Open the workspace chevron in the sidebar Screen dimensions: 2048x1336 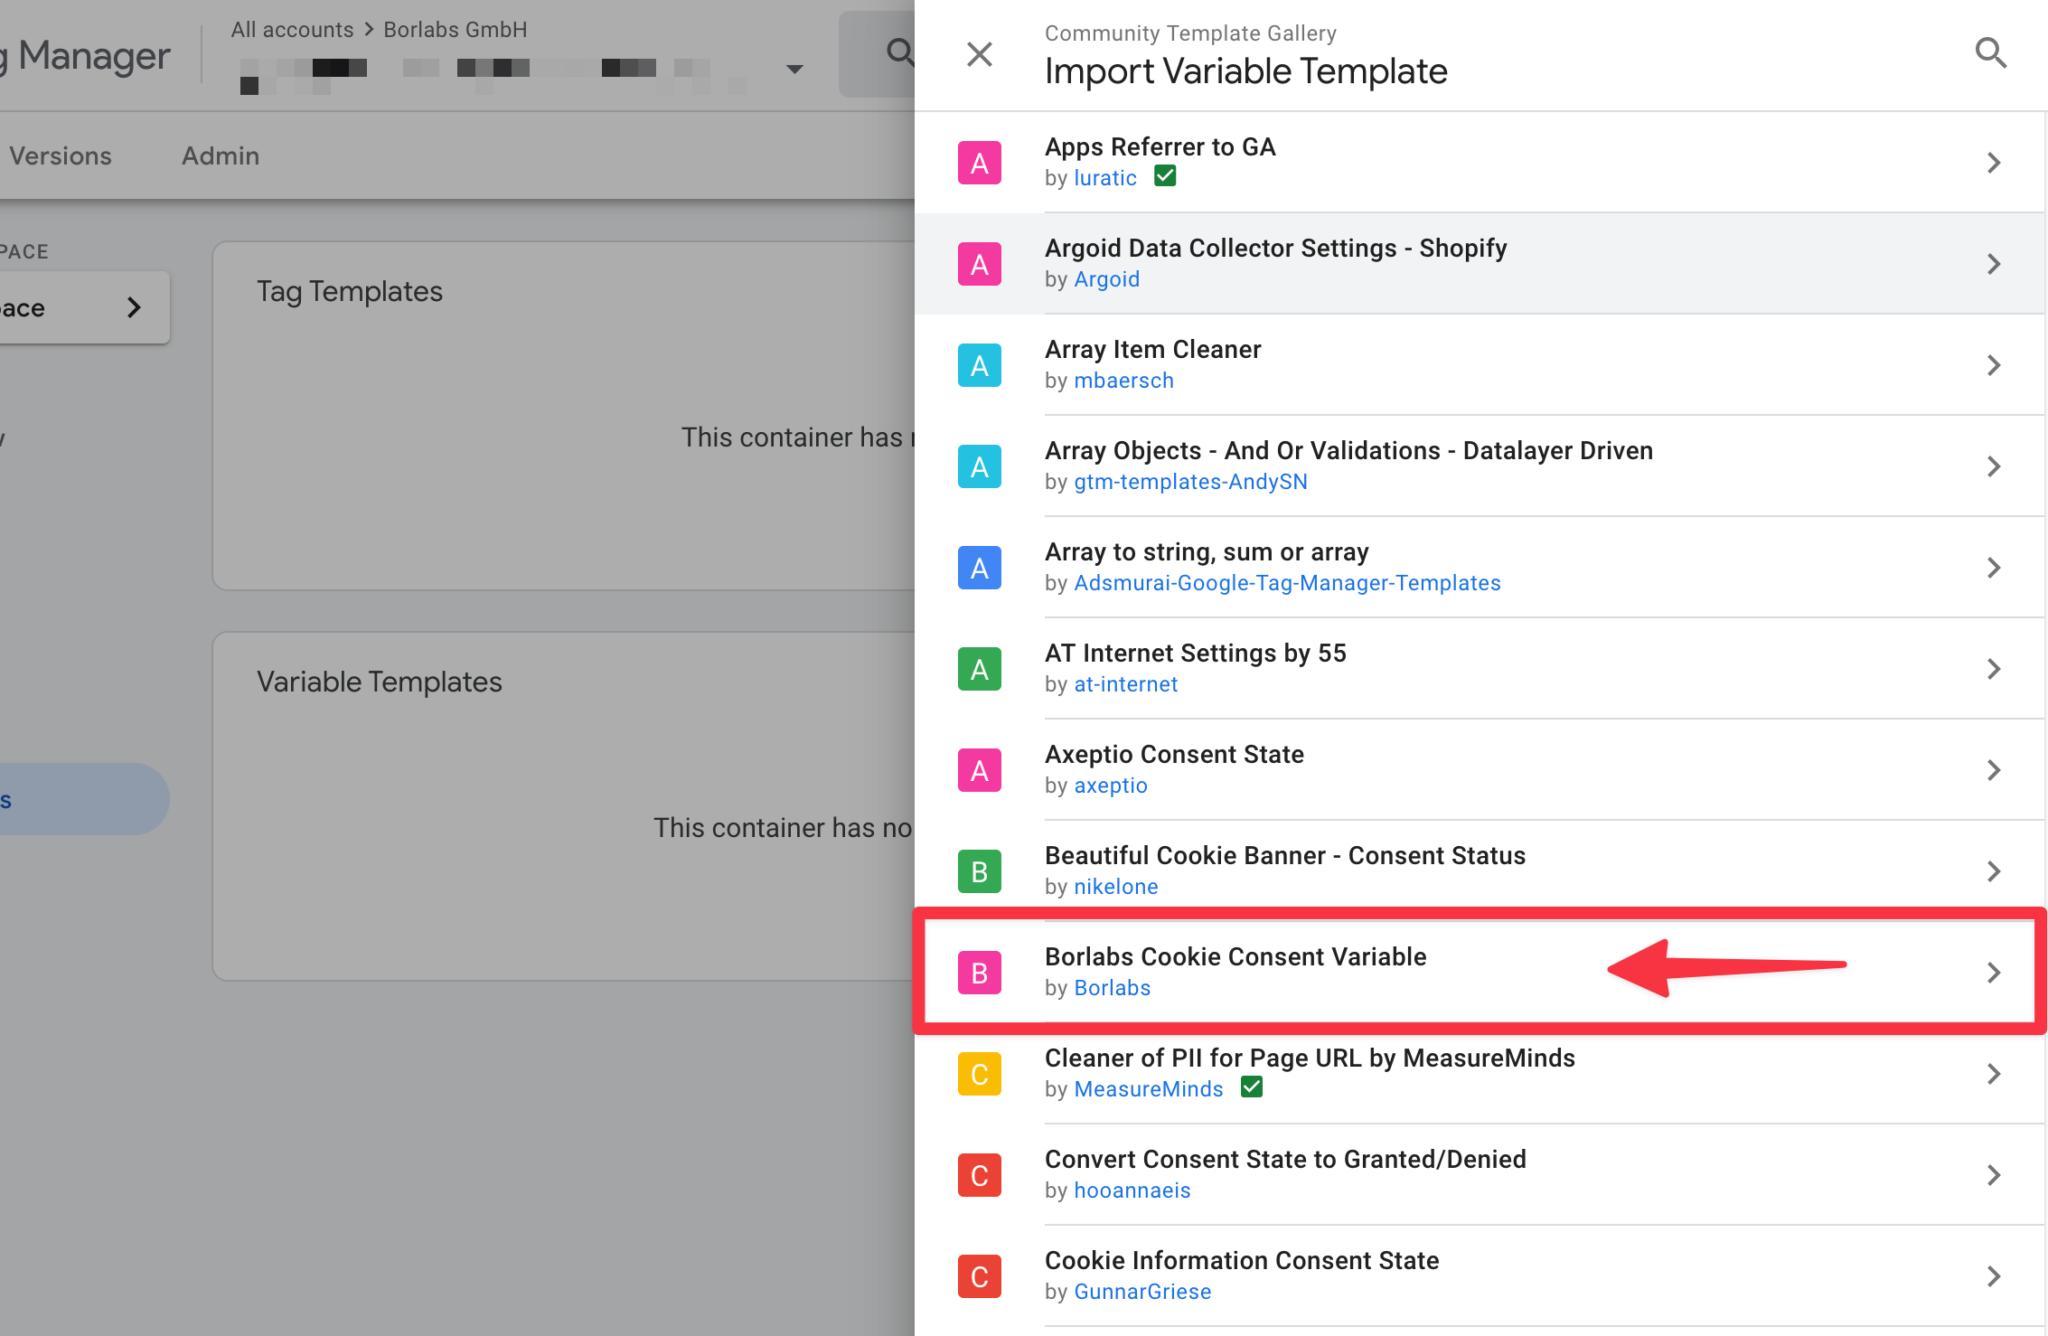pos(134,307)
